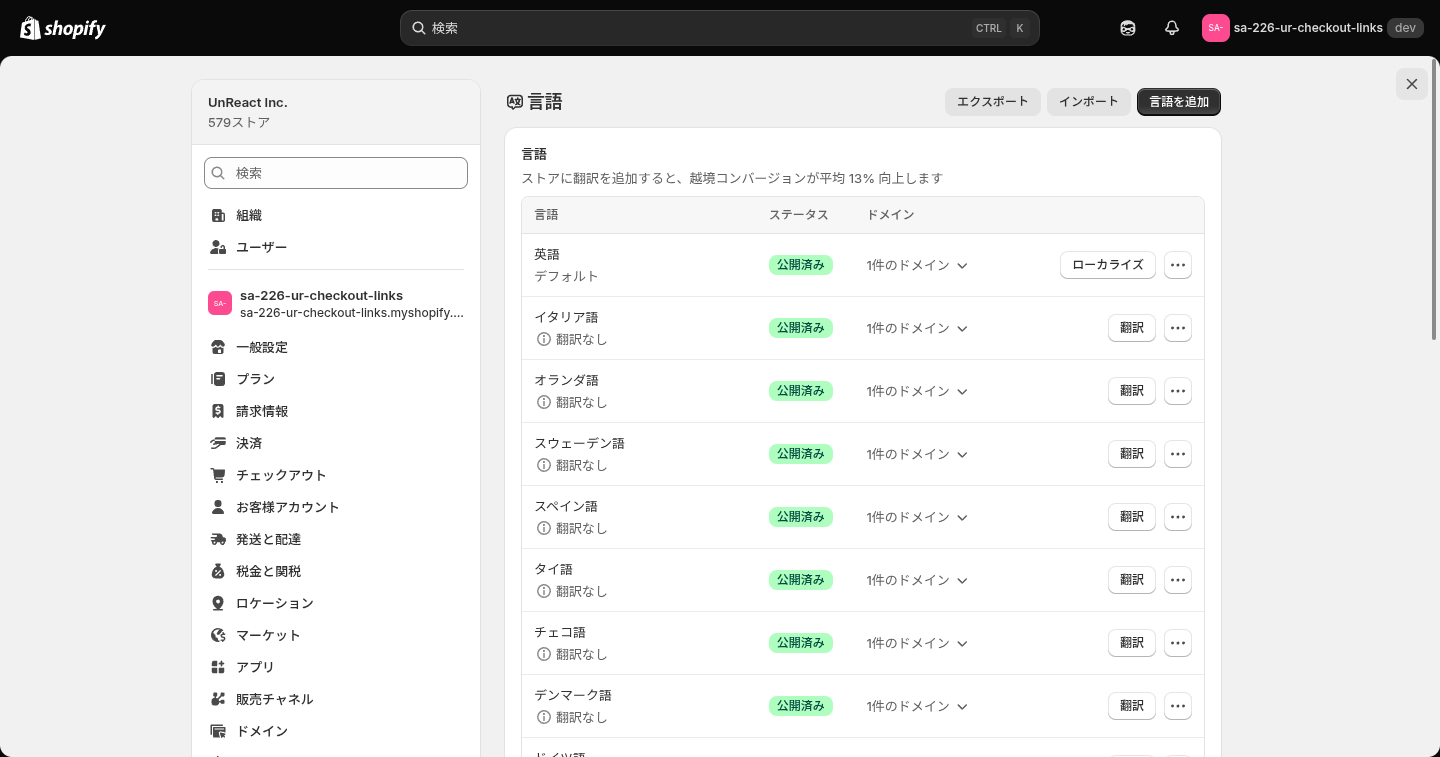Open more actions menu for チェコ語
This screenshot has width=1440, height=757.
click(1178, 643)
